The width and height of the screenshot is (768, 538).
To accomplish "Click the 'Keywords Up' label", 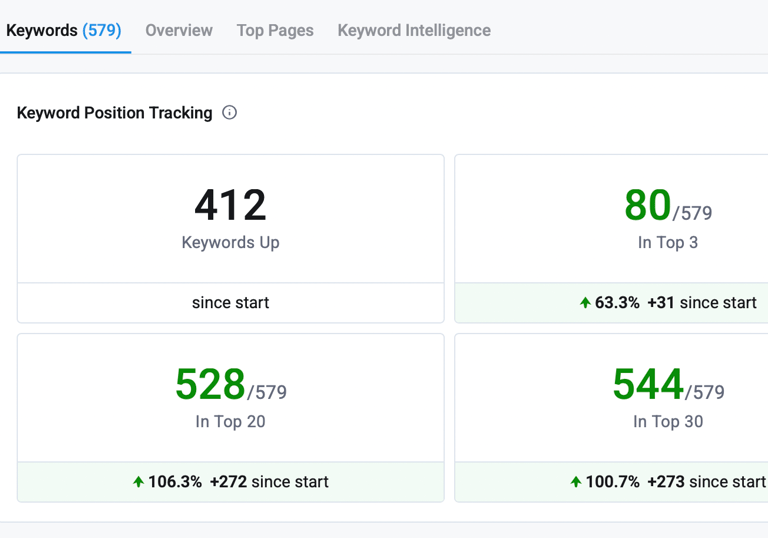I will [x=230, y=243].
